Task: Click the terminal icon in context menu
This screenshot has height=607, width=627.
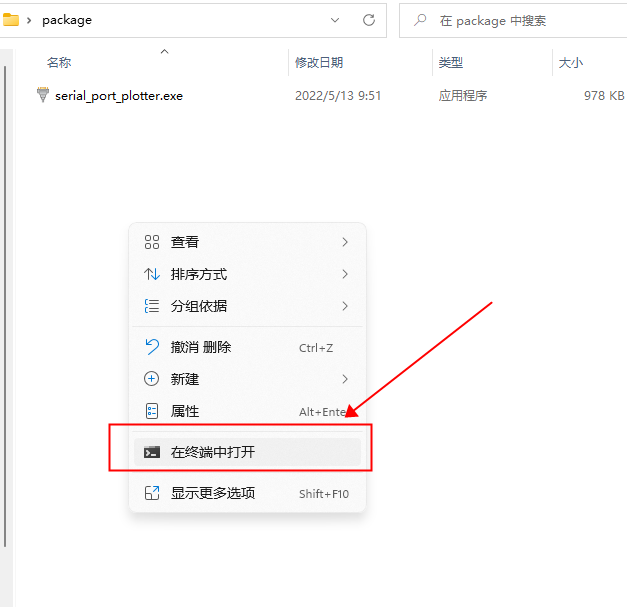Action: coord(152,452)
